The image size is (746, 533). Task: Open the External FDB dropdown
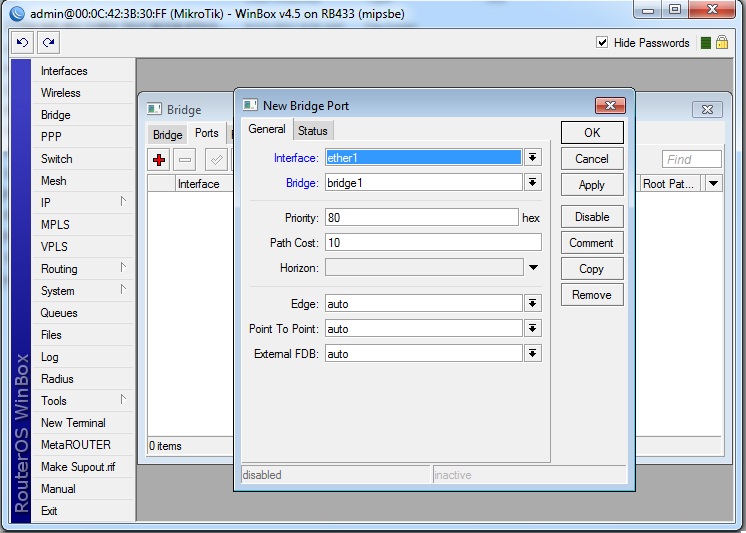[x=533, y=354]
